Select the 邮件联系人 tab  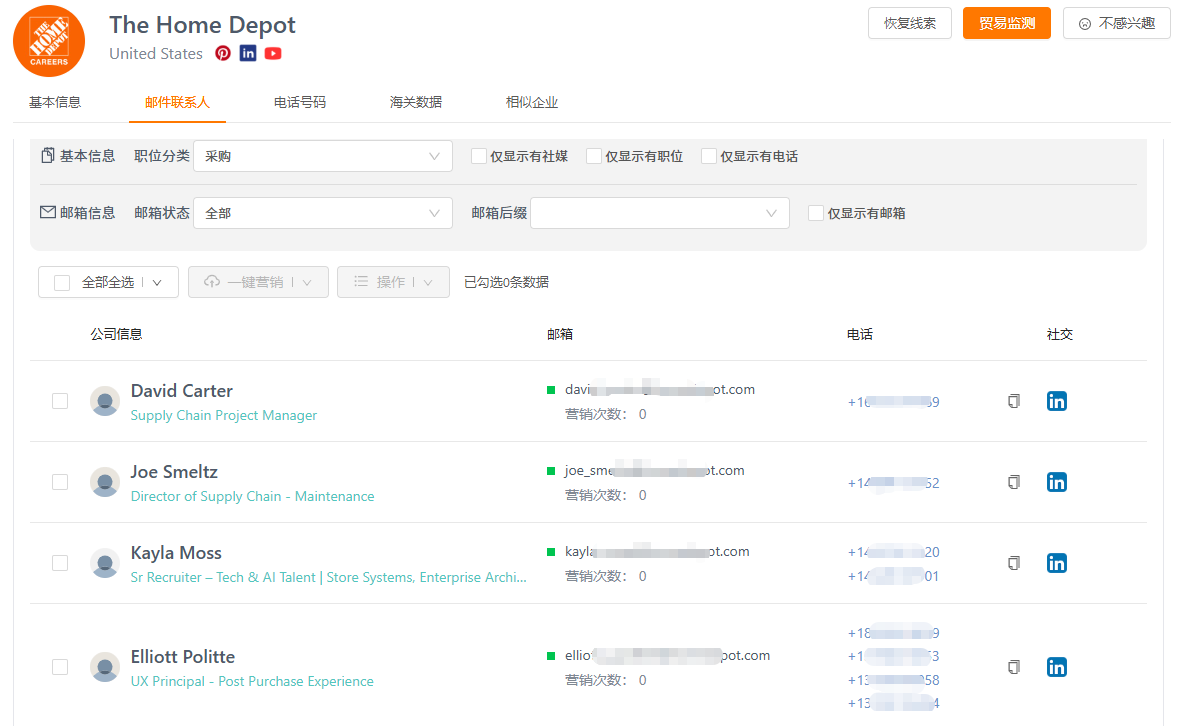(177, 102)
